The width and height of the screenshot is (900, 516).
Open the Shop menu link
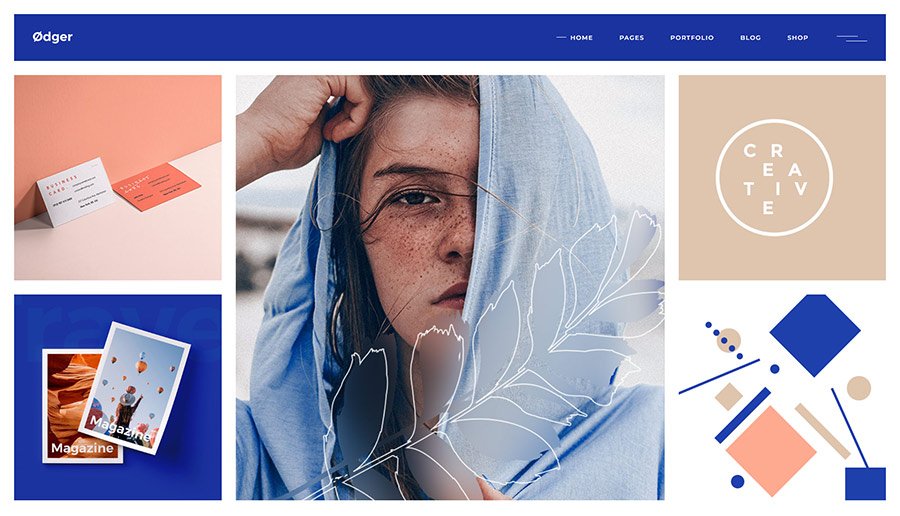pos(797,38)
